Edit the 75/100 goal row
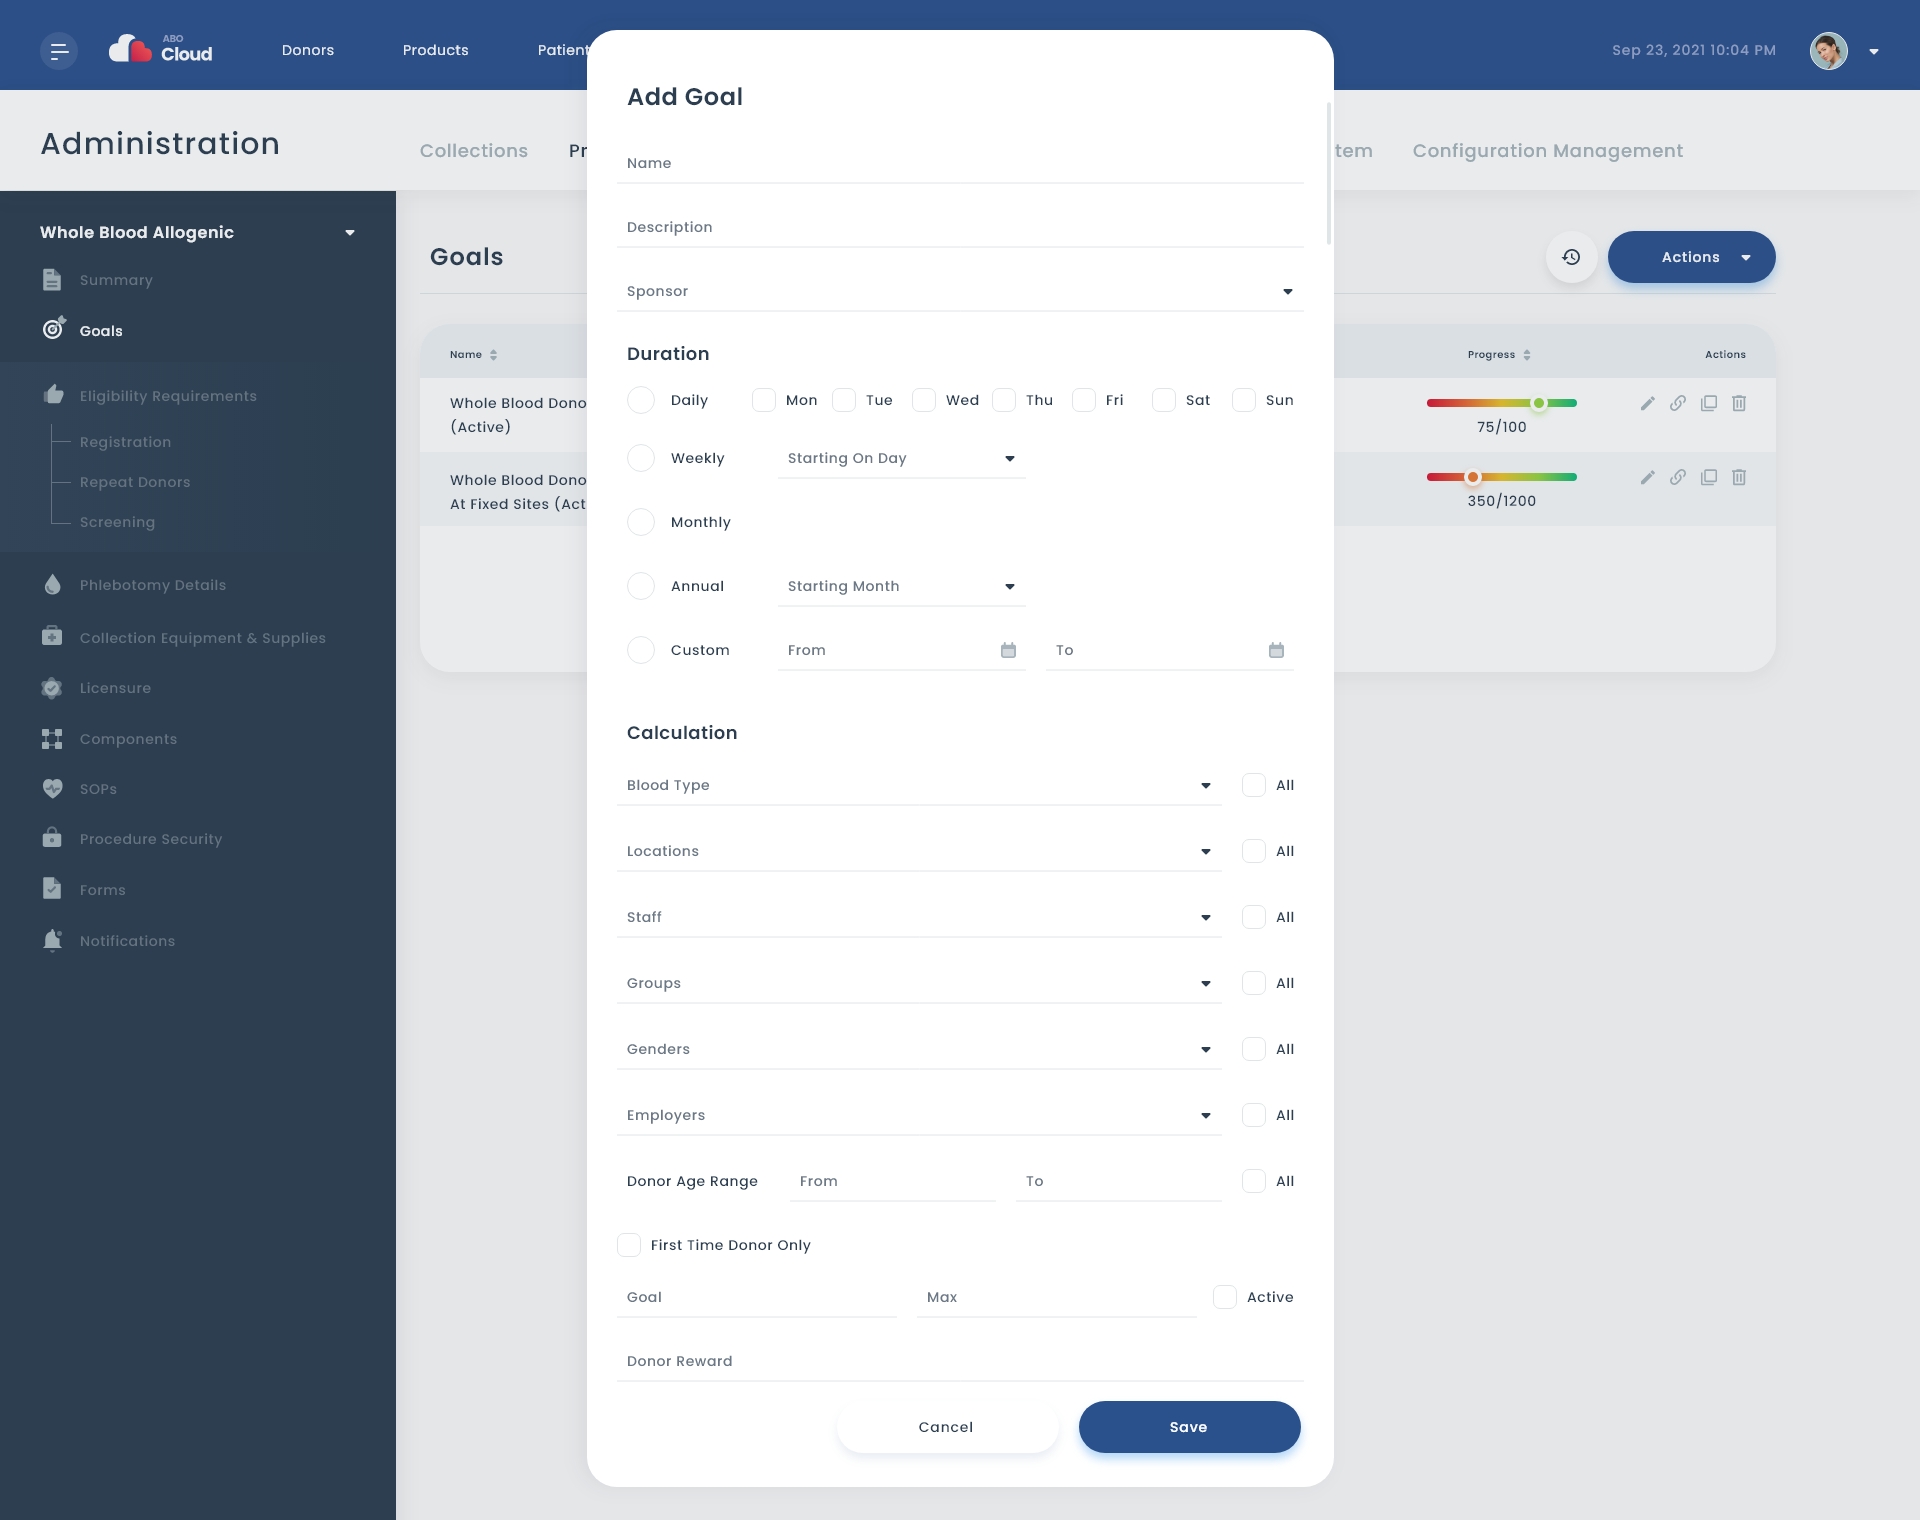The width and height of the screenshot is (1920, 1520). coord(1647,403)
